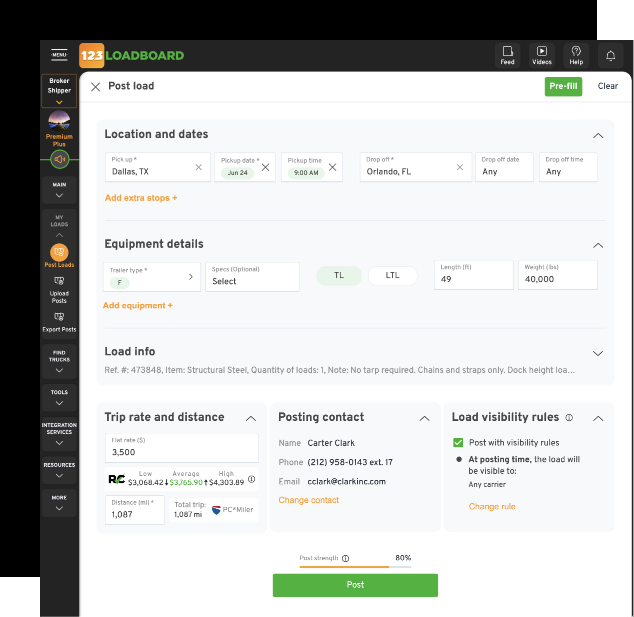The image size is (634, 617).
Task: Clear the 9:00 AM pickup time
Action: tap(332, 167)
